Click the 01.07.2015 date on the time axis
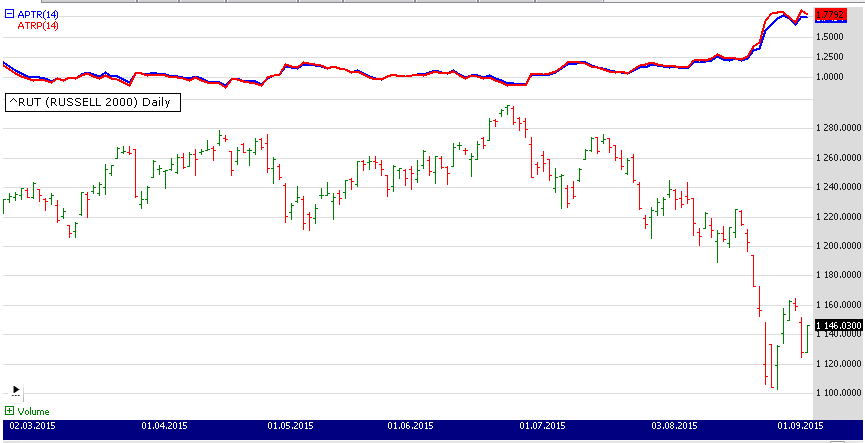This screenshot has height=443, width=865. (x=543, y=426)
